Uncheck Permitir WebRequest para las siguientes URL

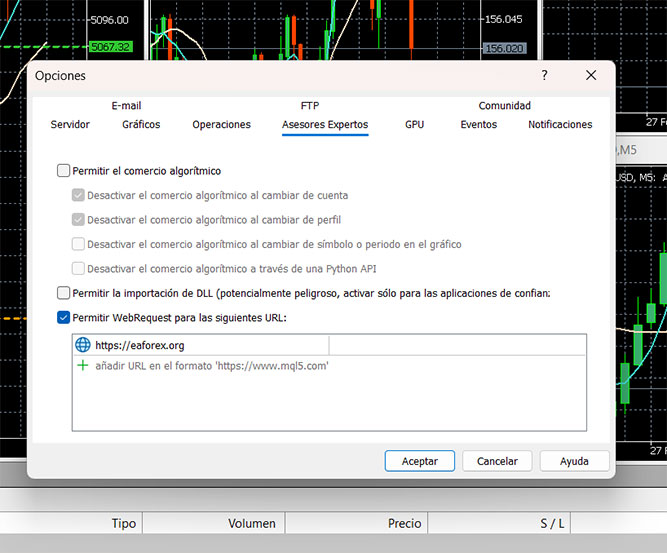tap(64, 318)
